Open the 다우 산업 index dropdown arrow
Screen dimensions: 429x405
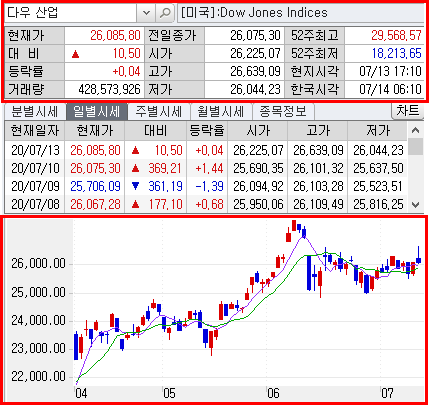click(146, 13)
